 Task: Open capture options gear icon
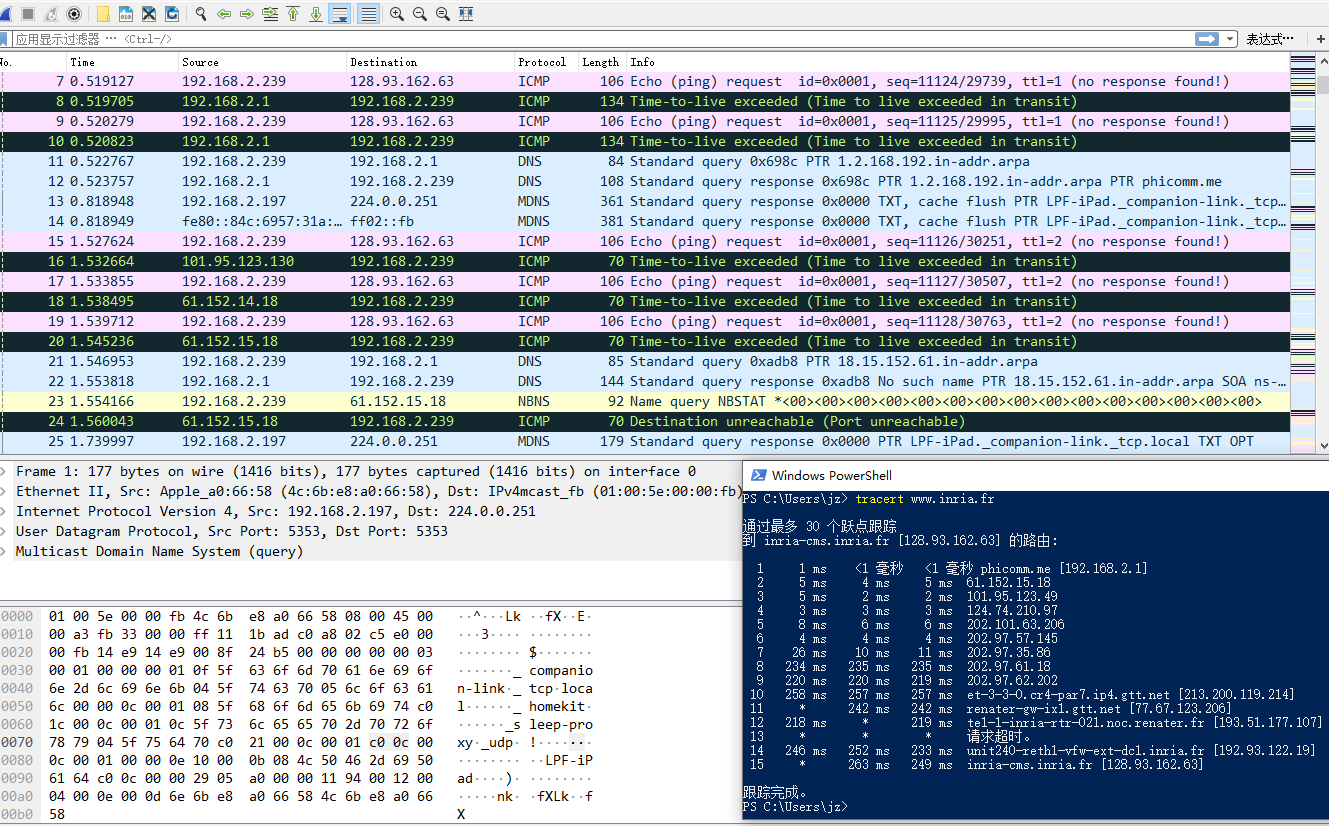[74, 14]
